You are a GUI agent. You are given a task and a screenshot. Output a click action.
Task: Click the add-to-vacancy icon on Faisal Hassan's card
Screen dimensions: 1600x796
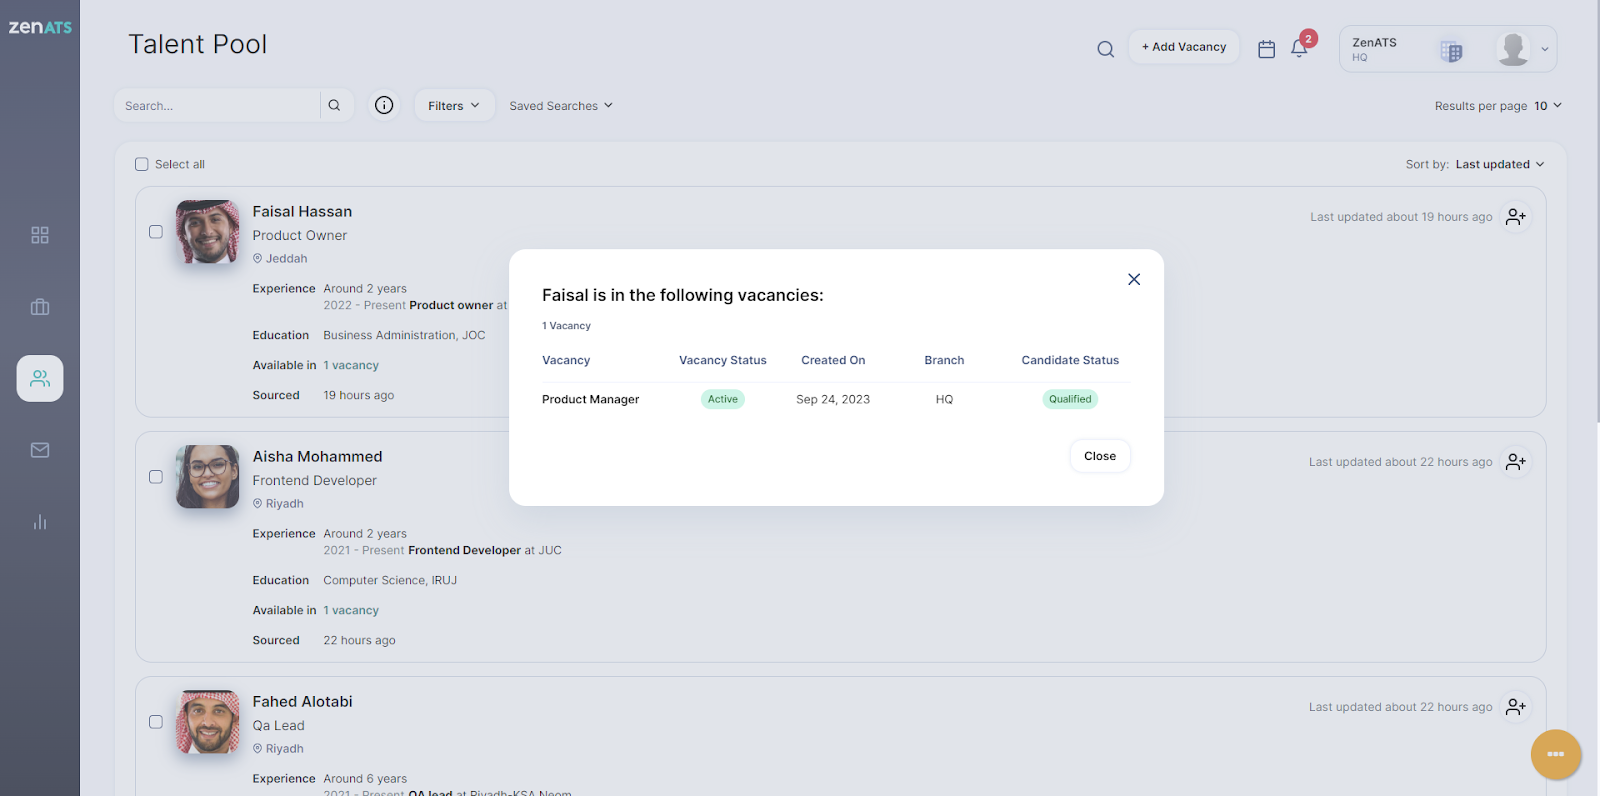(x=1516, y=217)
